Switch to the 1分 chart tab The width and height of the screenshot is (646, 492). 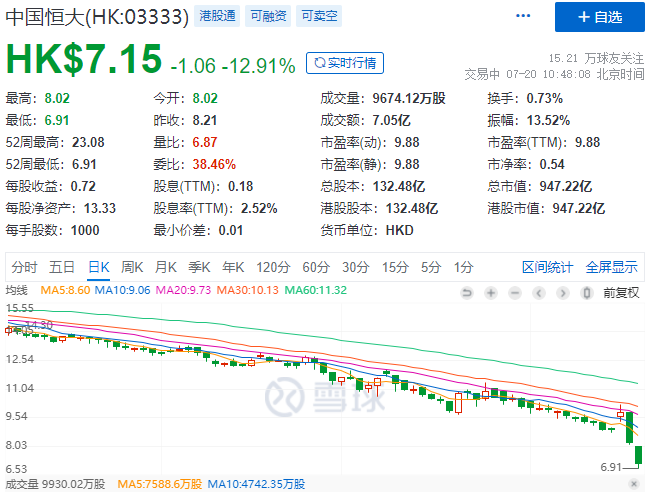pyautogui.click(x=463, y=267)
